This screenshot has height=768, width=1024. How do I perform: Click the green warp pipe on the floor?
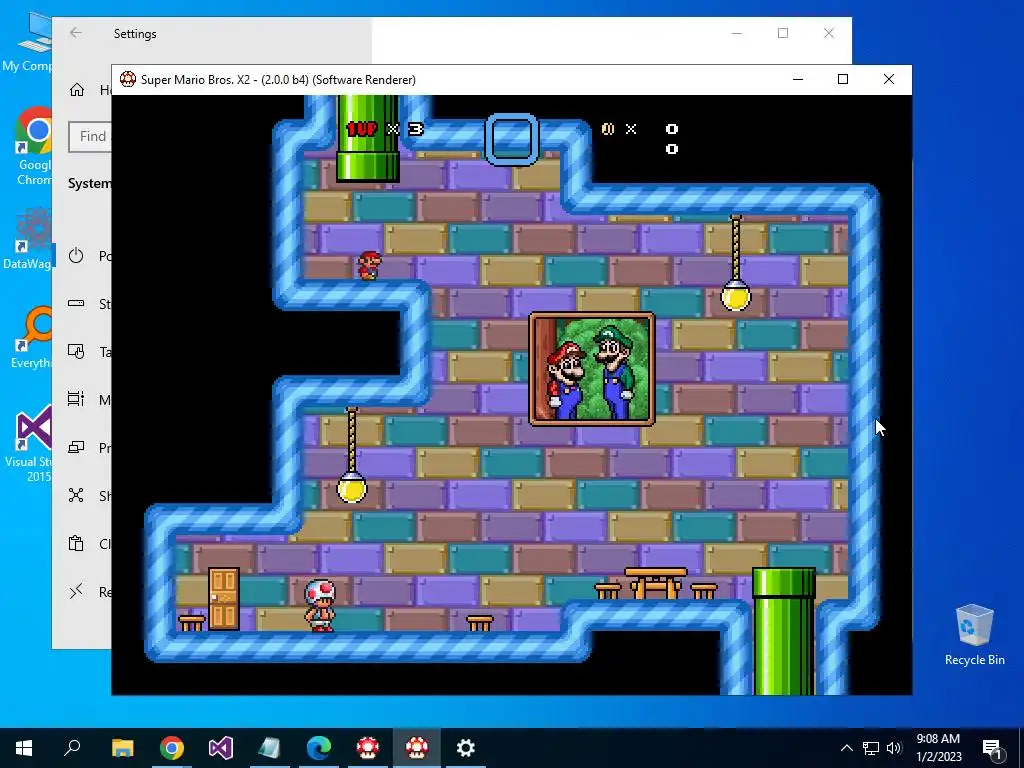(x=784, y=632)
